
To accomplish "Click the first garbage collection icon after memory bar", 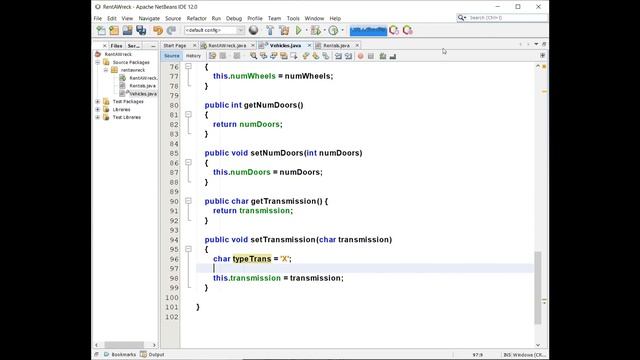I will click(x=394, y=30).
